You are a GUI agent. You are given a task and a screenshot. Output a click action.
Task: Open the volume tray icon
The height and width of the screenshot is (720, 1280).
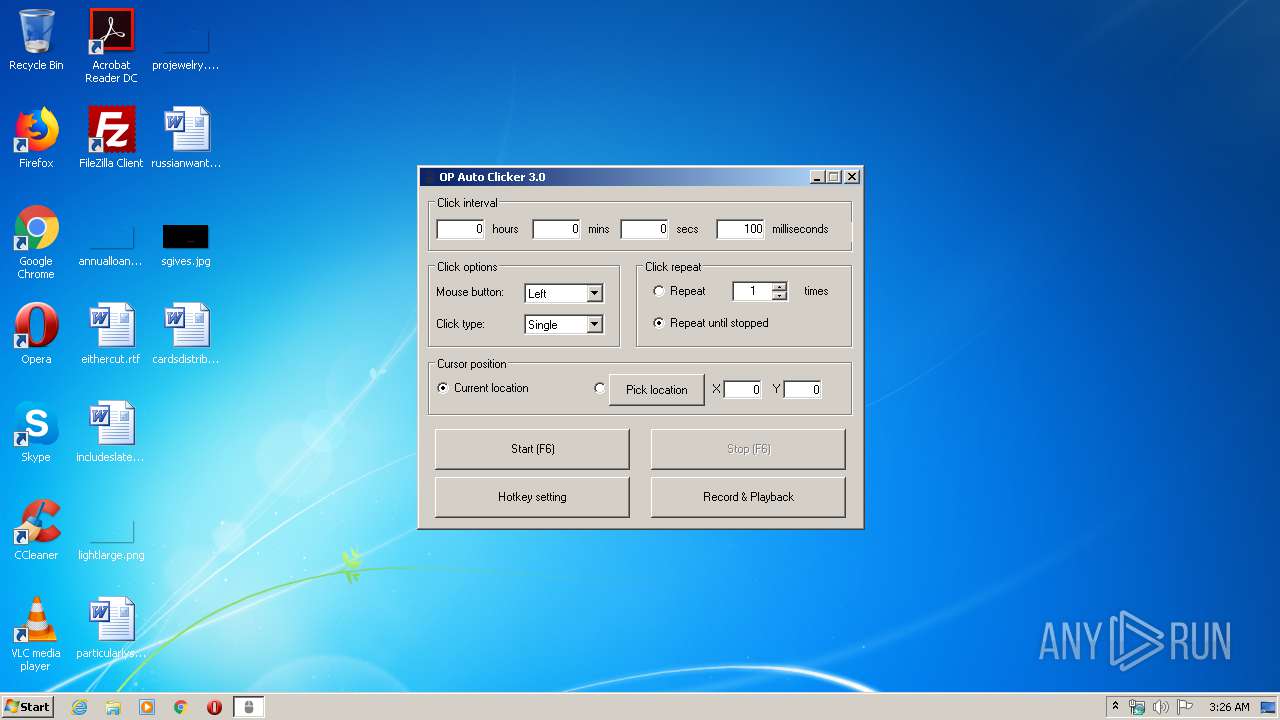(x=1160, y=707)
